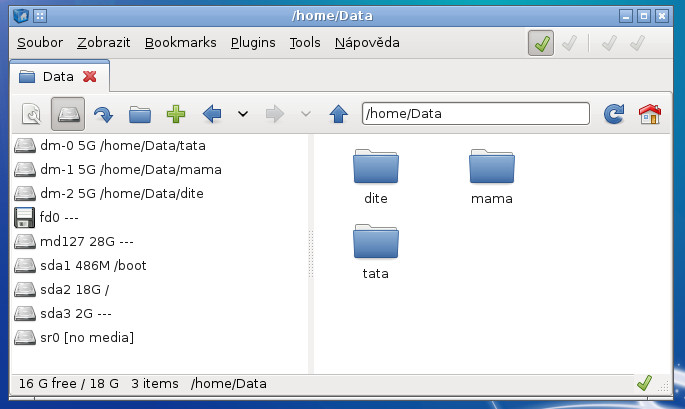Click the floppy disk icon next to fd0

point(24,218)
